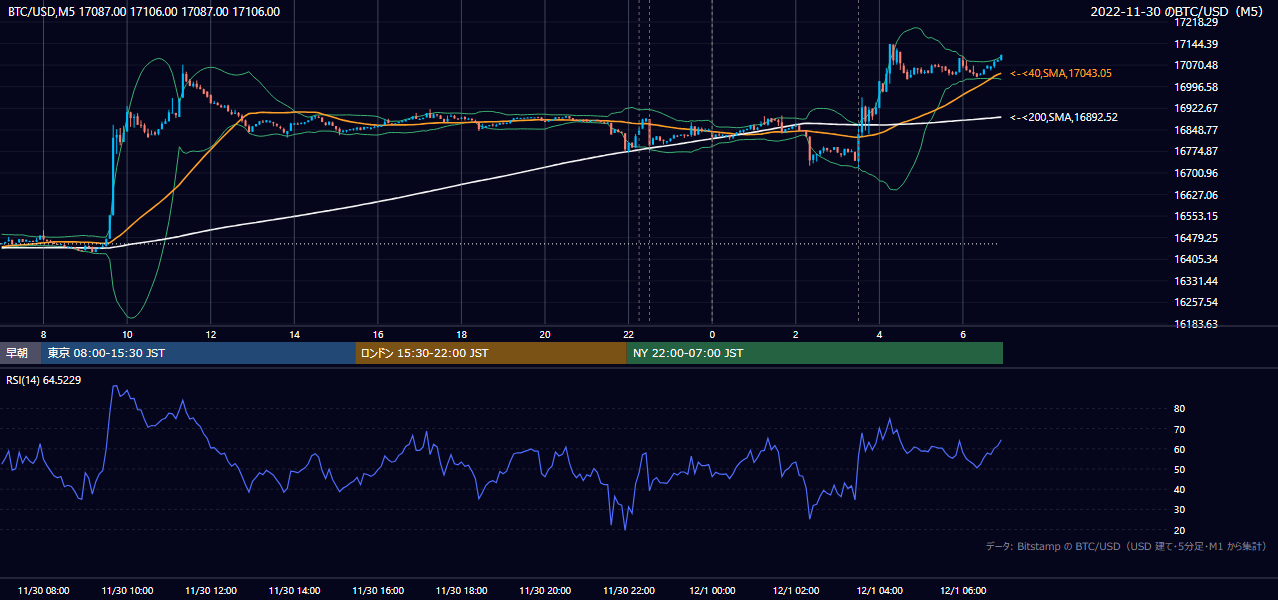This screenshot has height=600, width=1278.
Task: Click price axis value 16774.87
Action: pyautogui.click(x=1195, y=151)
